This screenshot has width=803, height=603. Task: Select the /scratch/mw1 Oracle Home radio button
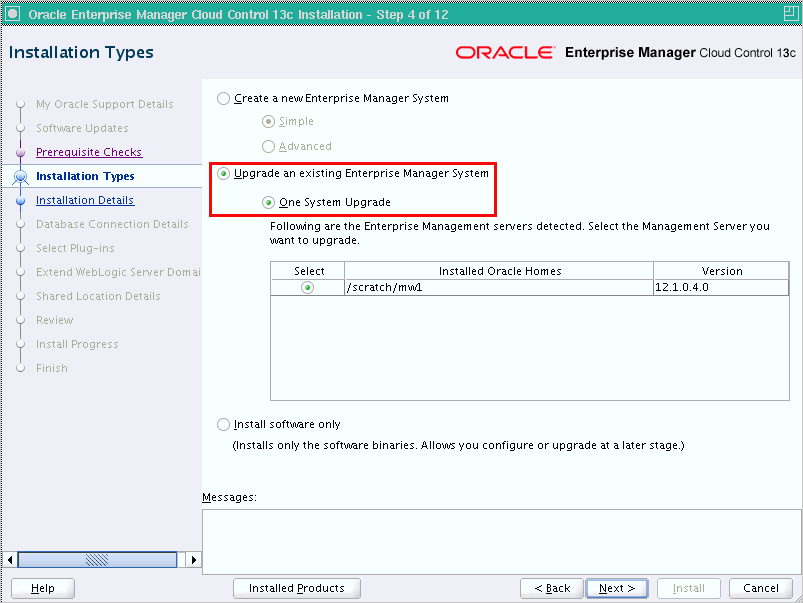tap(308, 289)
